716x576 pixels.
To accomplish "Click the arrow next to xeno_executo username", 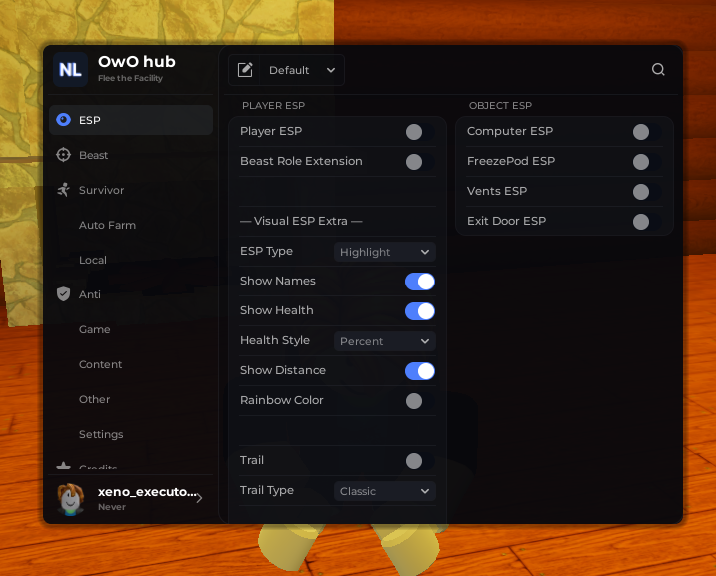I will click(200, 498).
